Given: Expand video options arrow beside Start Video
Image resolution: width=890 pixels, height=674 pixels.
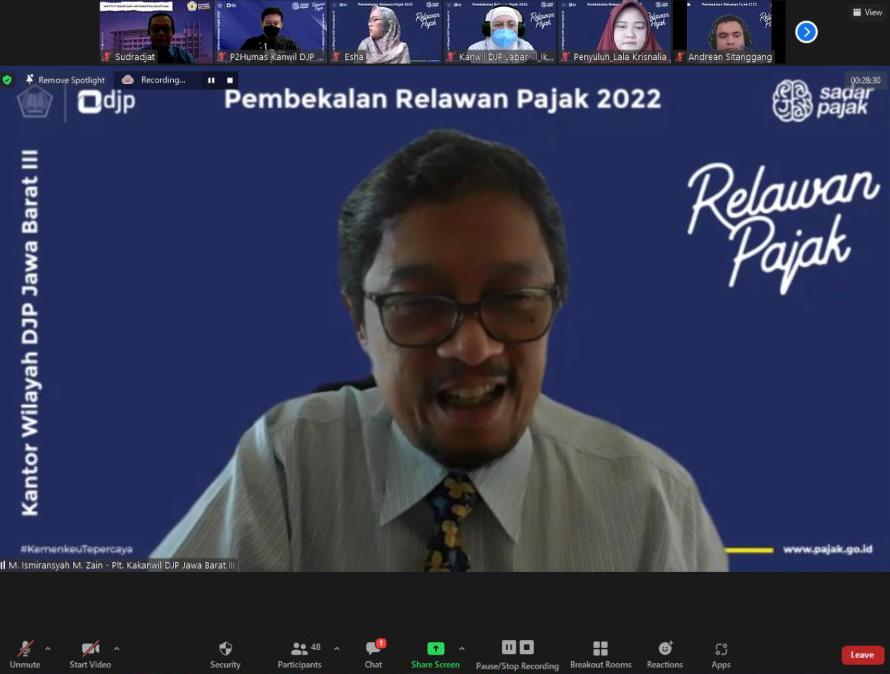Looking at the screenshot, I should [x=117, y=648].
